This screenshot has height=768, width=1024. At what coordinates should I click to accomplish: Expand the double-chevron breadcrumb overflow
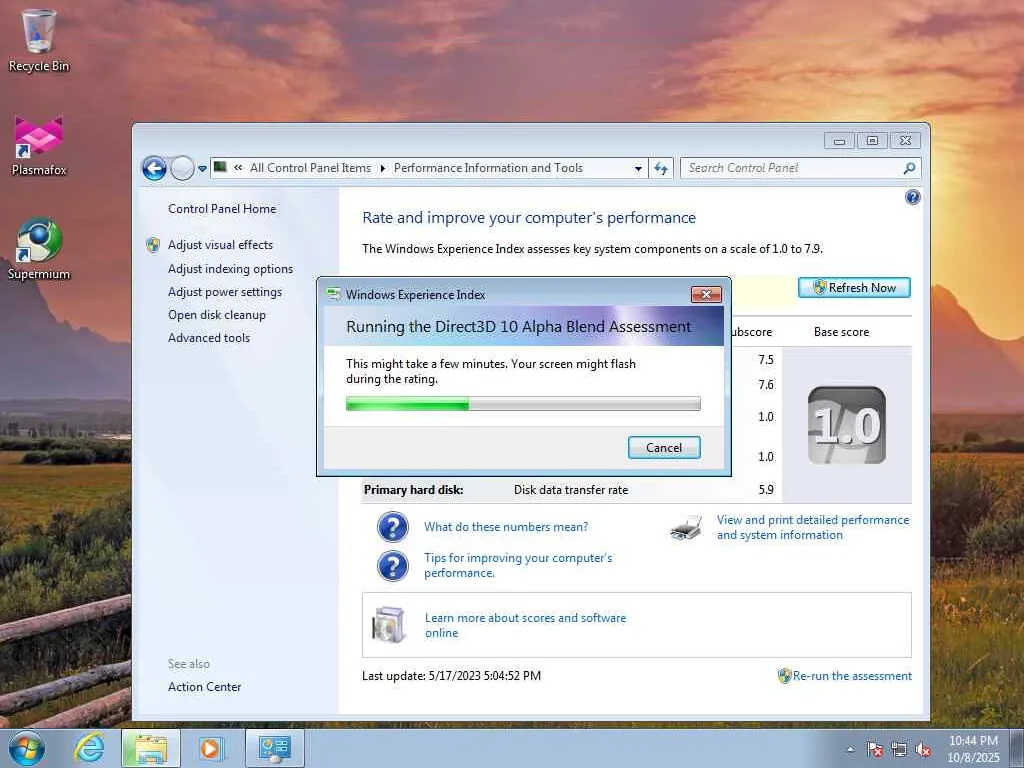click(x=238, y=168)
